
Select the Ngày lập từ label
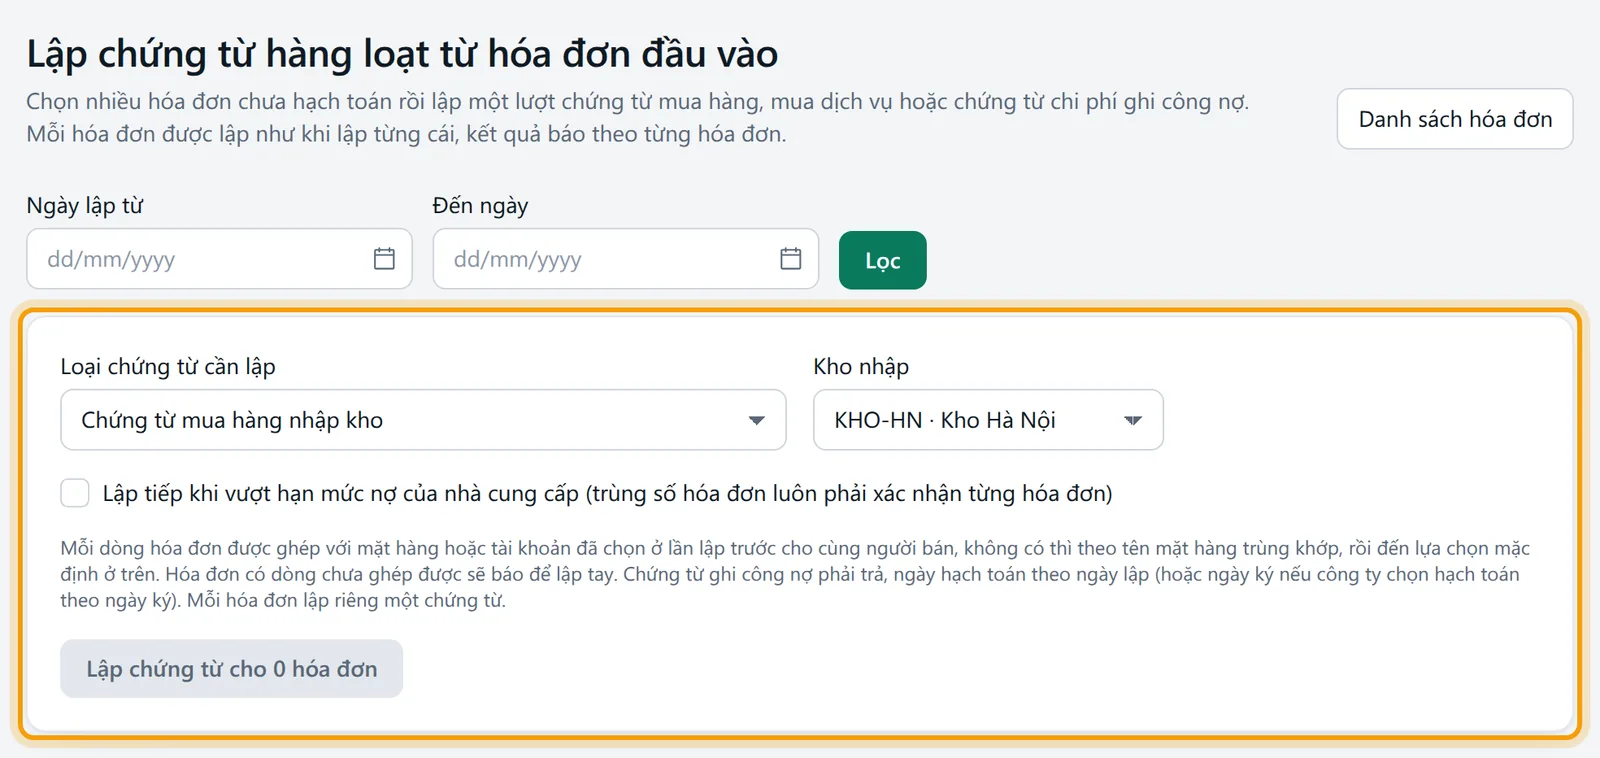click(85, 206)
